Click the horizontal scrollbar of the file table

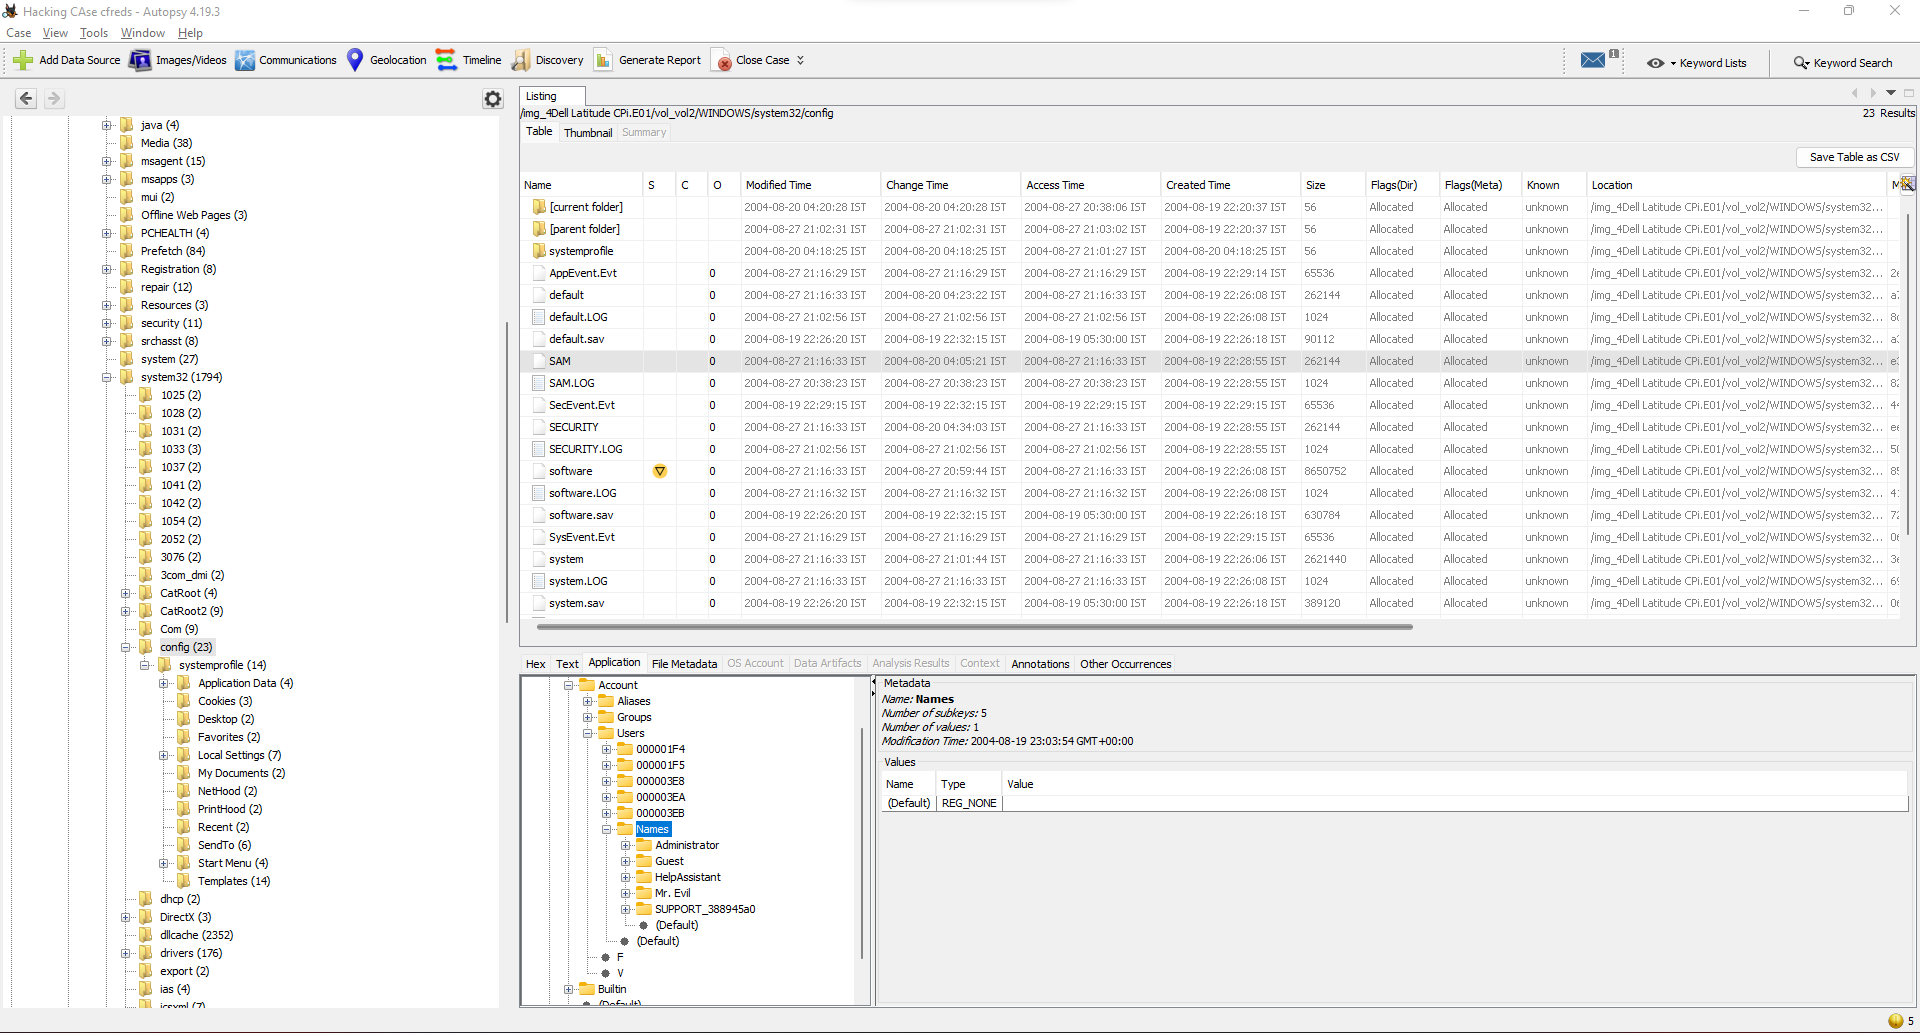click(975, 627)
